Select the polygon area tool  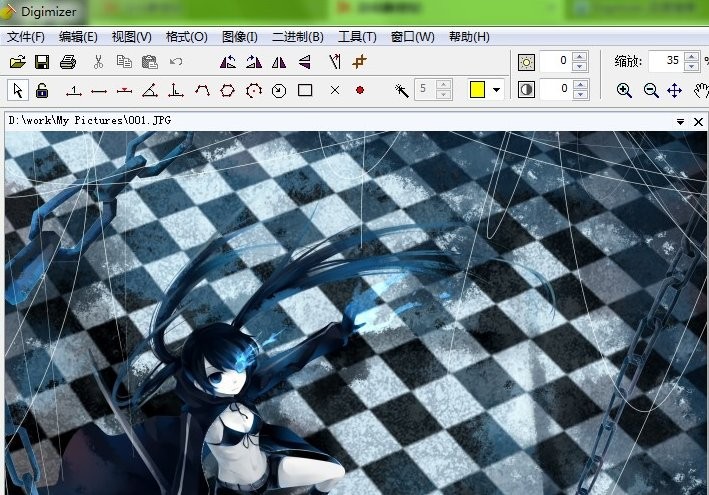[227, 90]
